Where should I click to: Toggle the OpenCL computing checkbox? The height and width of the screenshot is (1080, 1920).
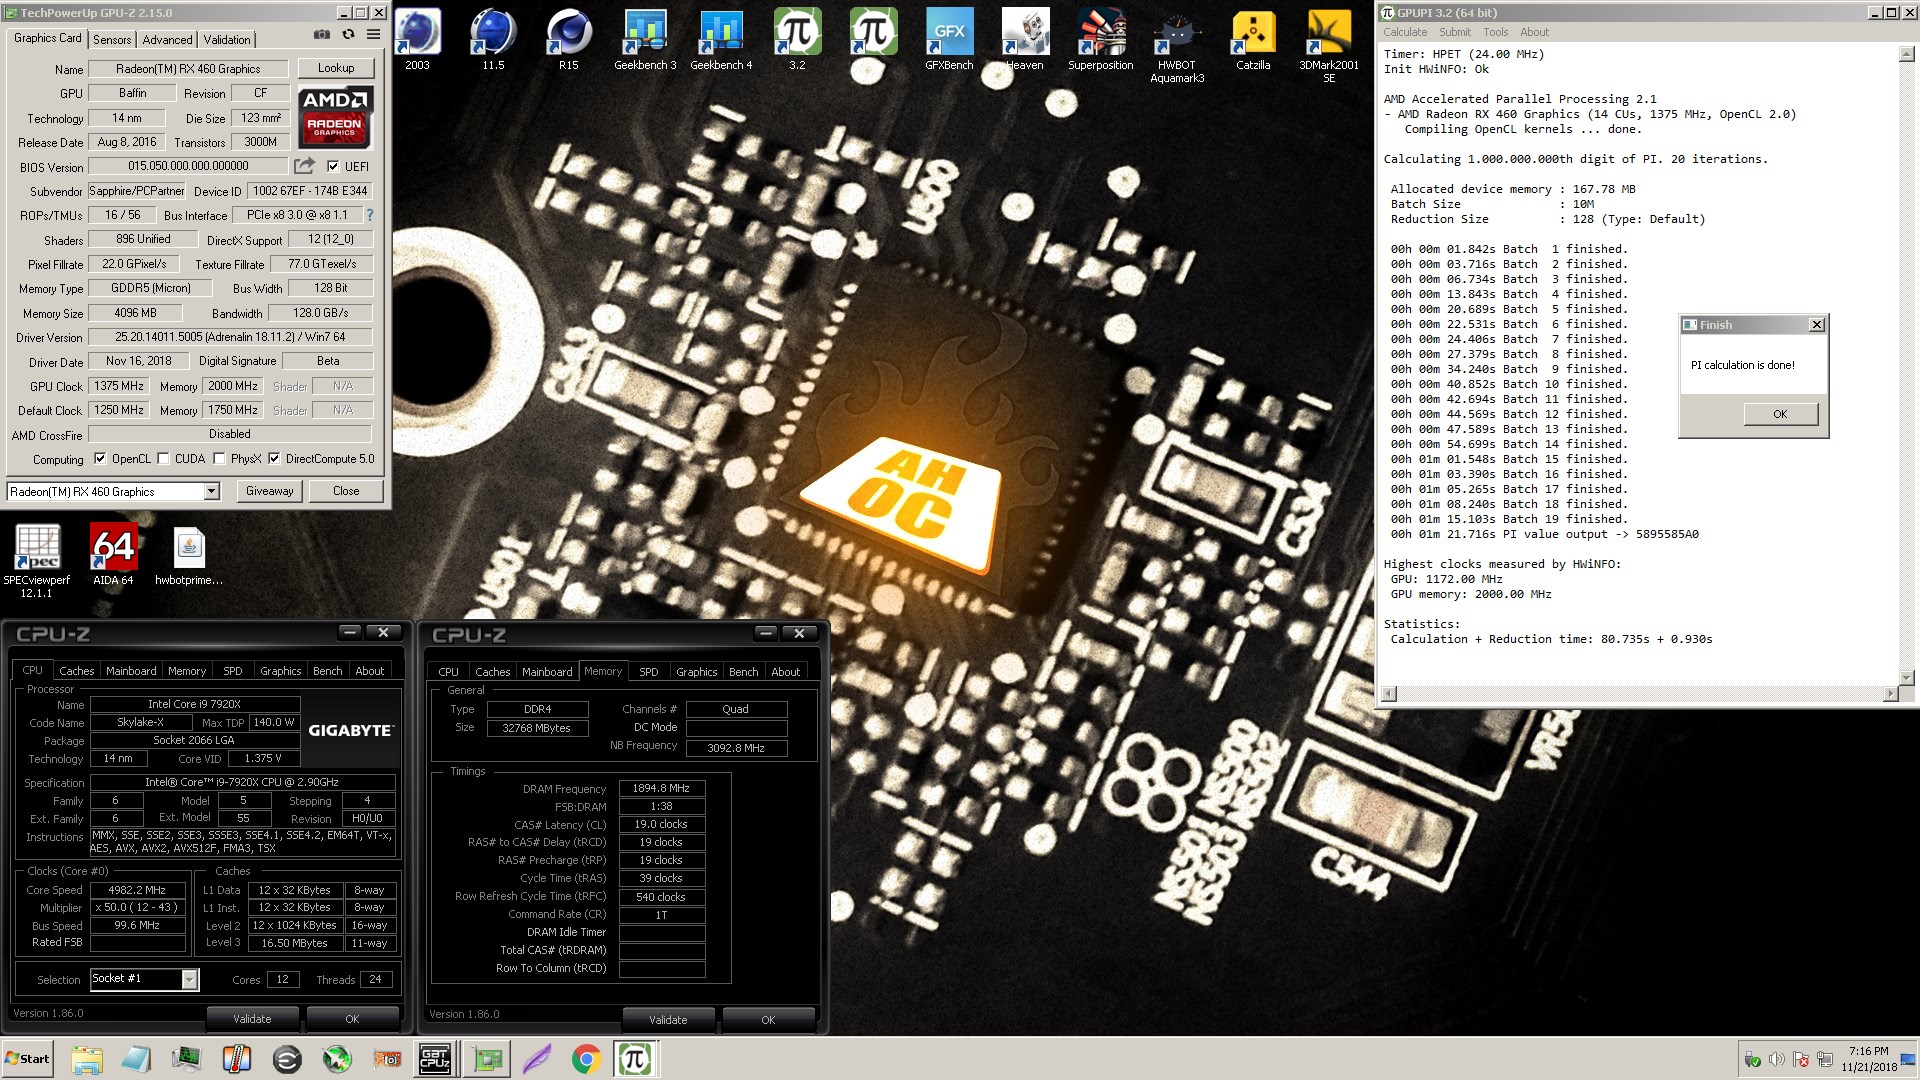coord(100,459)
